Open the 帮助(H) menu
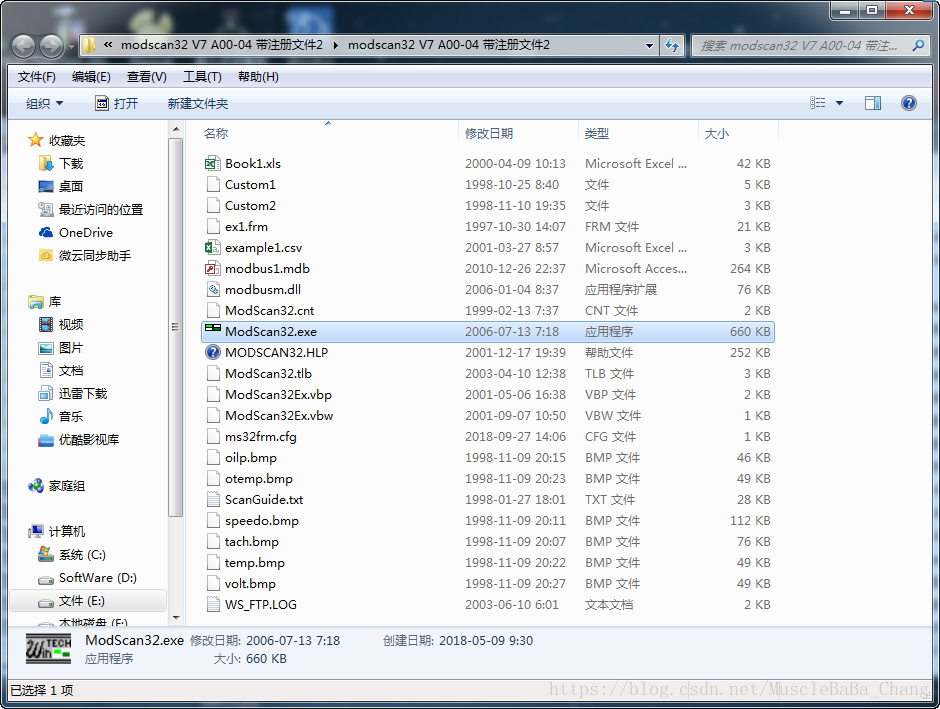940x709 pixels. tap(258, 77)
